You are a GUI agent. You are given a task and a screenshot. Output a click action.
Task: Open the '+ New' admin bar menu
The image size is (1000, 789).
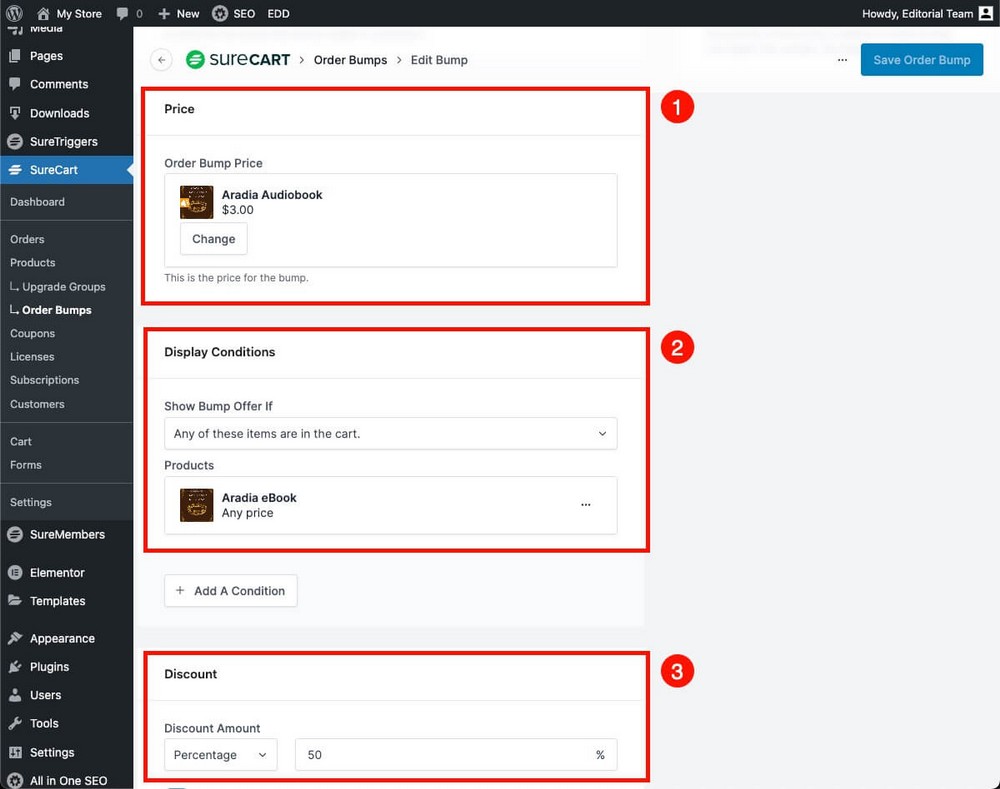point(178,13)
